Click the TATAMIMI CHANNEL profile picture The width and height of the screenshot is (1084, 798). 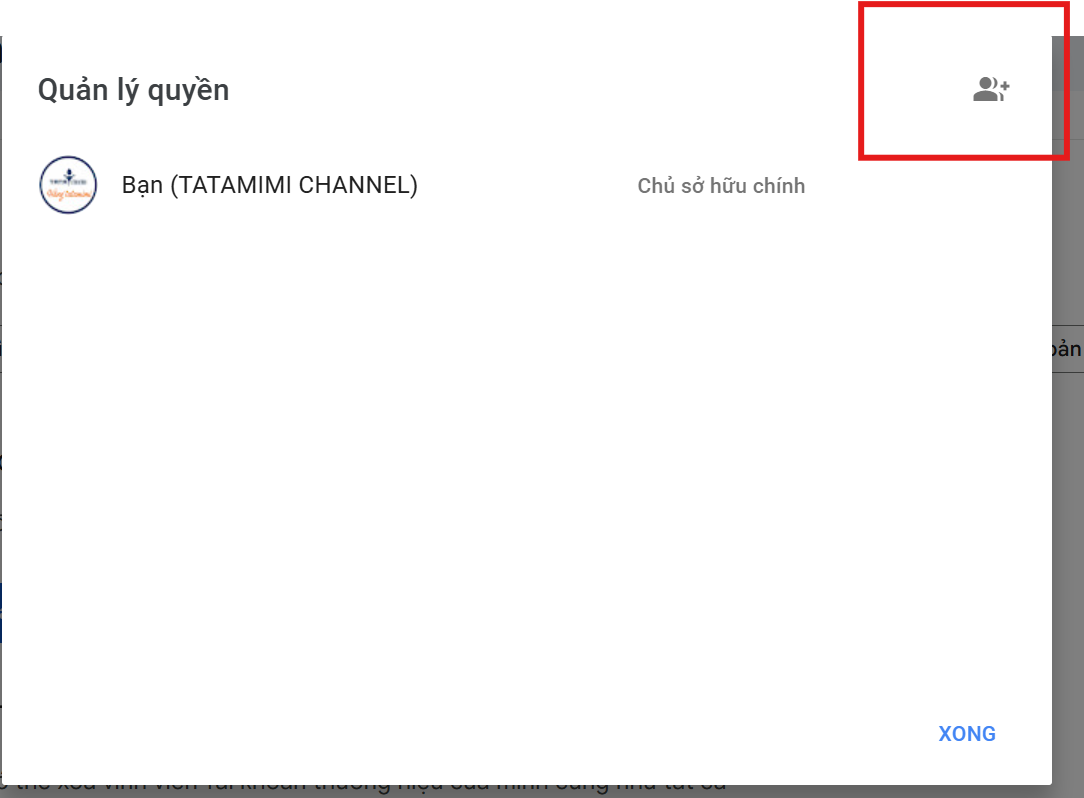(67, 185)
